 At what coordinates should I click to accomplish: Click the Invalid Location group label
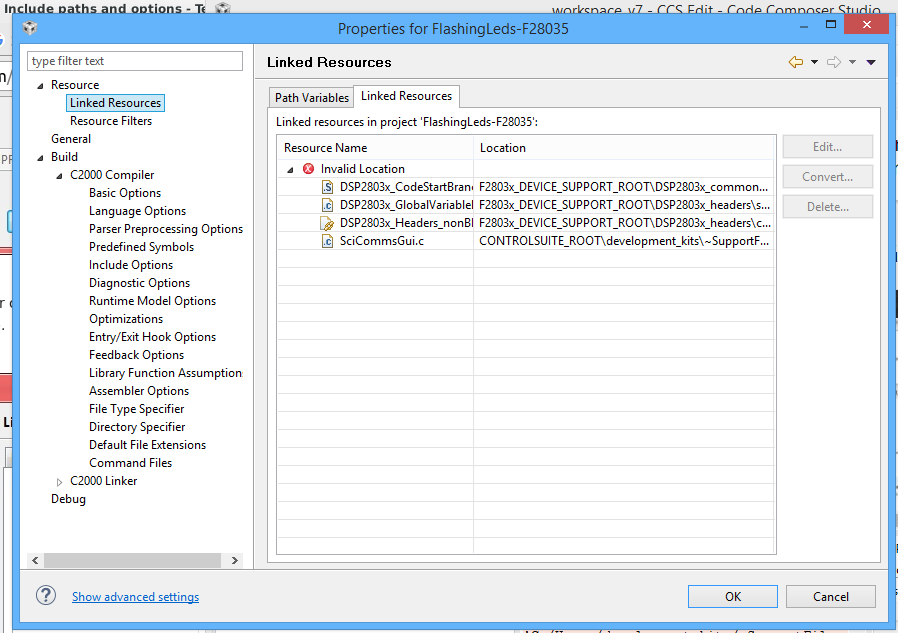(x=363, y=169)
